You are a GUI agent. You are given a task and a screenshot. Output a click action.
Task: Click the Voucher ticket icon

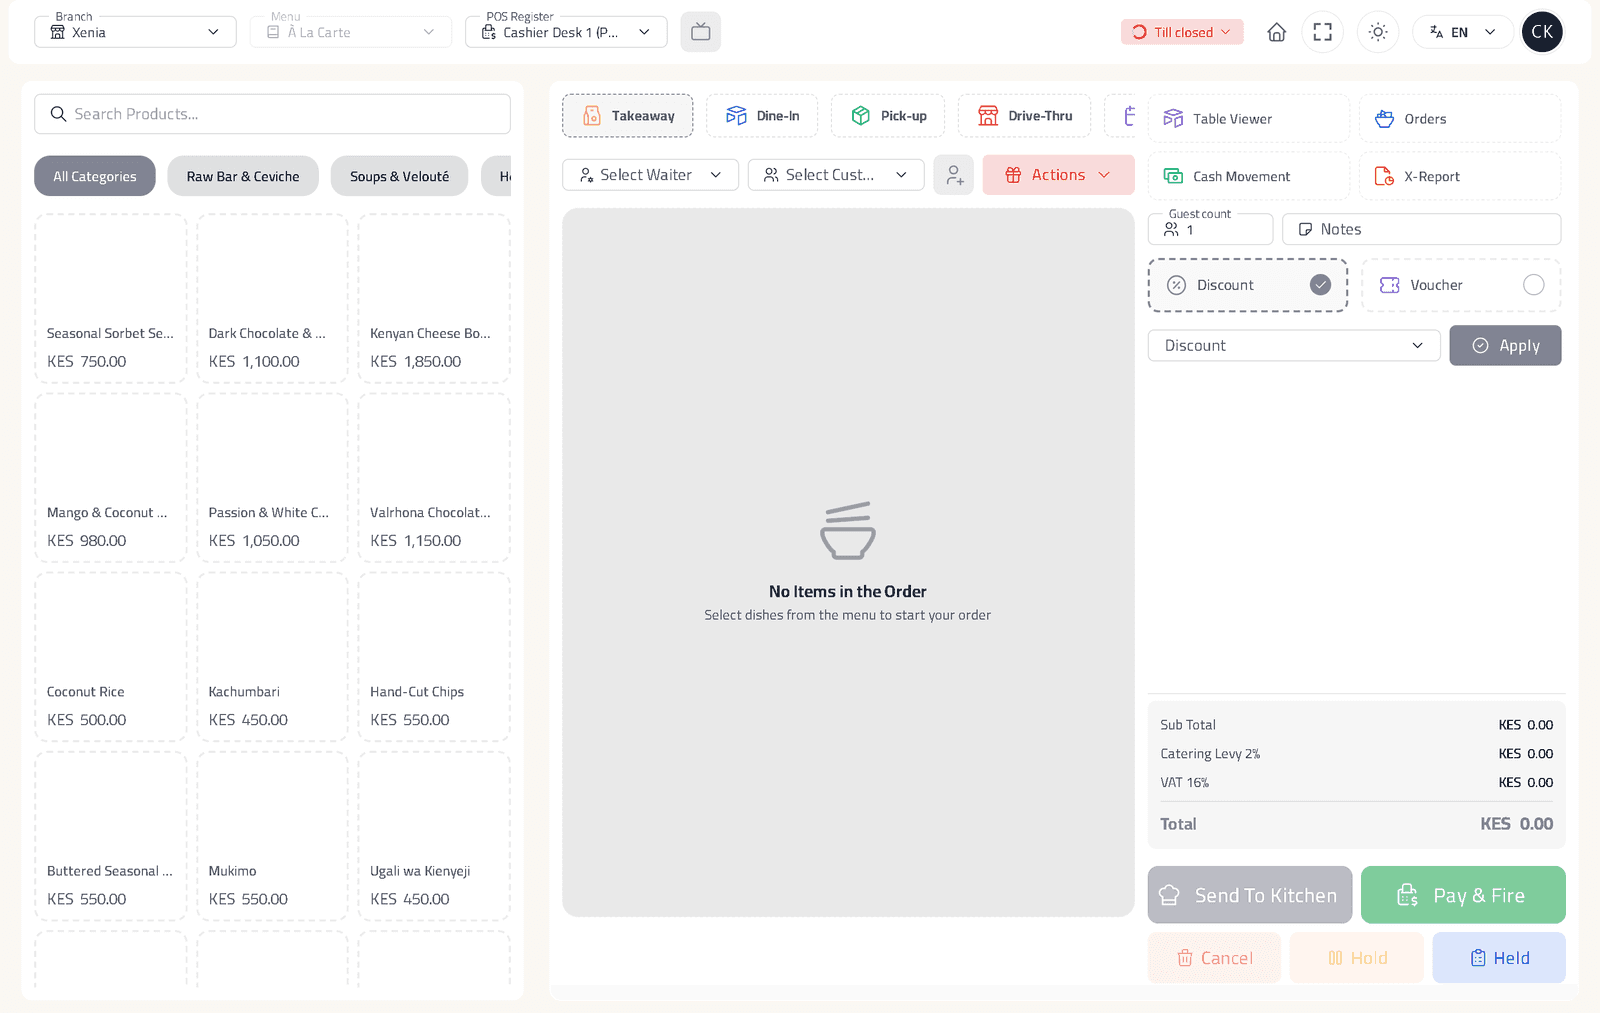pos(1390,285)
